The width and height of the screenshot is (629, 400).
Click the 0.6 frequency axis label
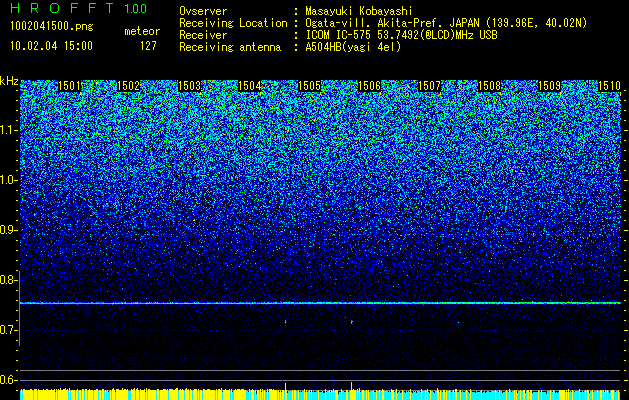click(x=9, y=380)
